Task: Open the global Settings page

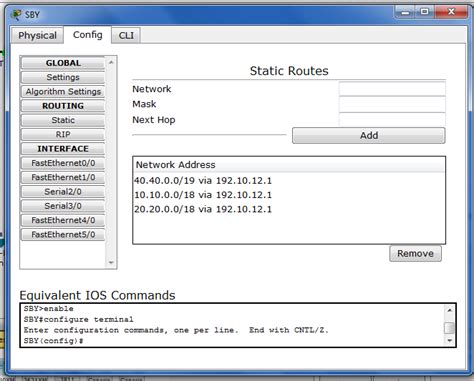Action: [63, 77]
